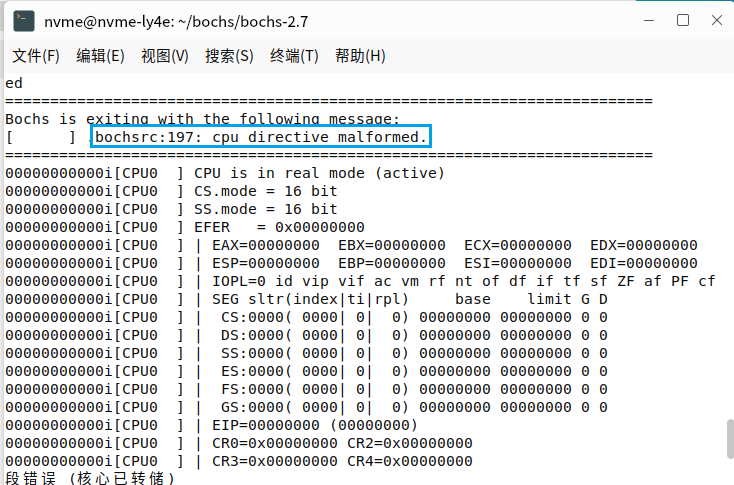Viewport: 734px width, 485px height.
Task: Open the 视图(V) menu
Action: [165, 56]
